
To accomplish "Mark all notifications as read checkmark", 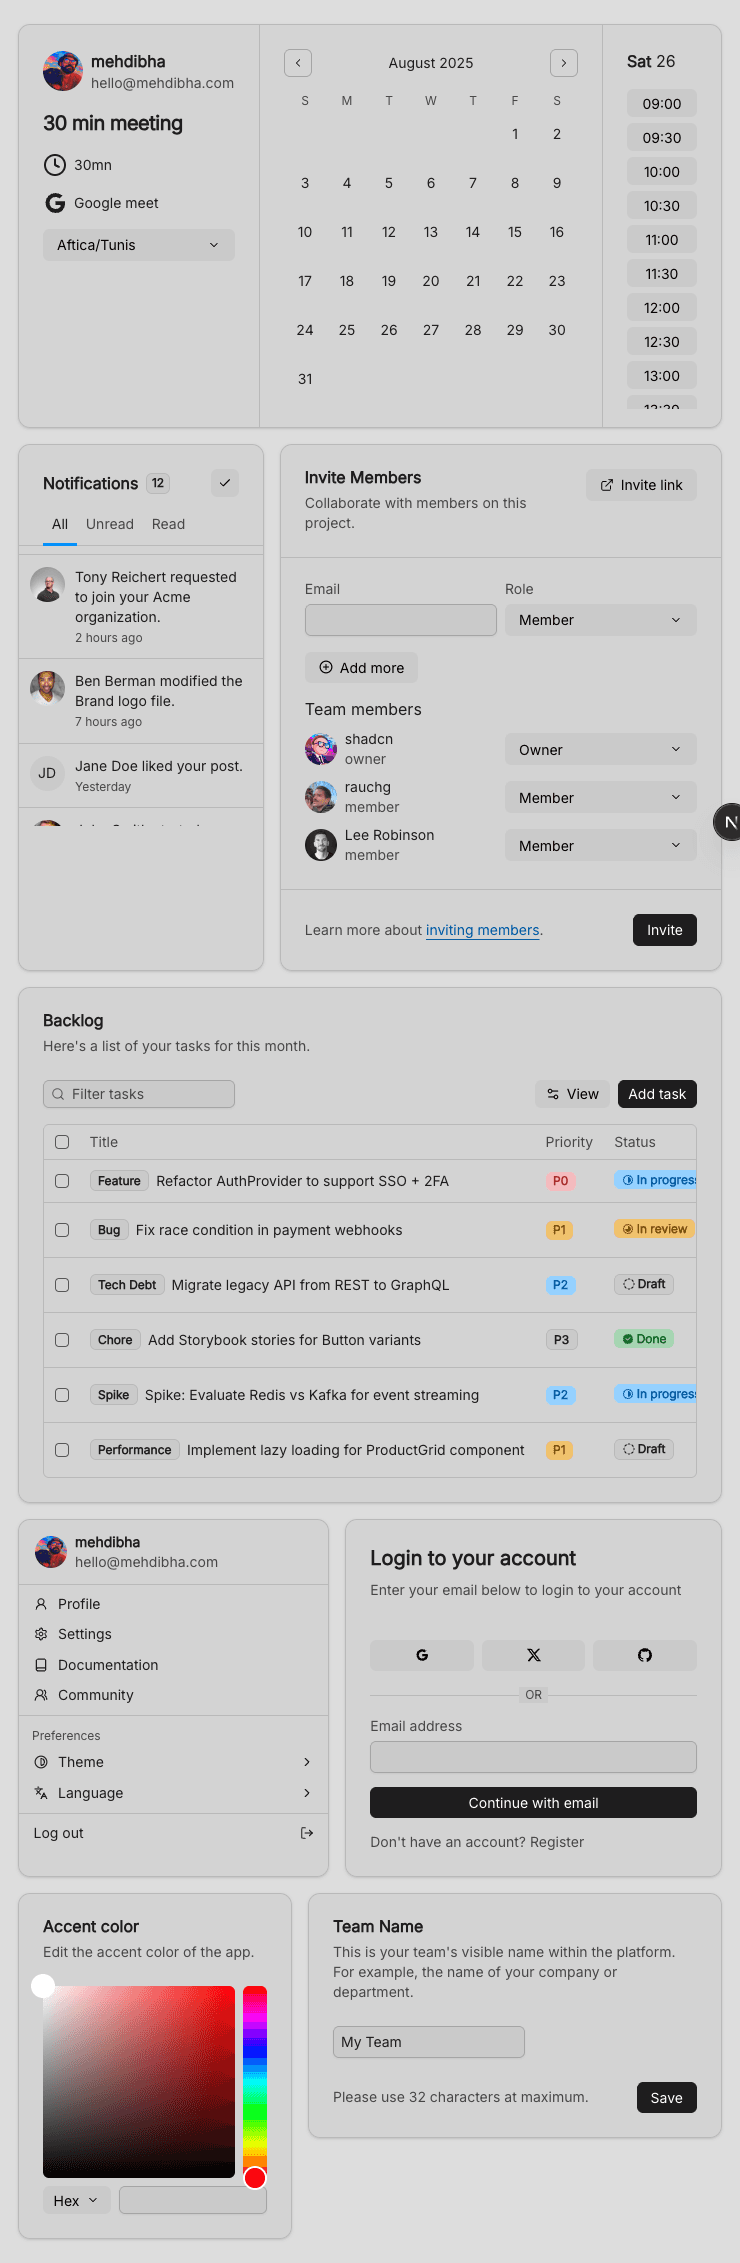I will coord(225,483).
